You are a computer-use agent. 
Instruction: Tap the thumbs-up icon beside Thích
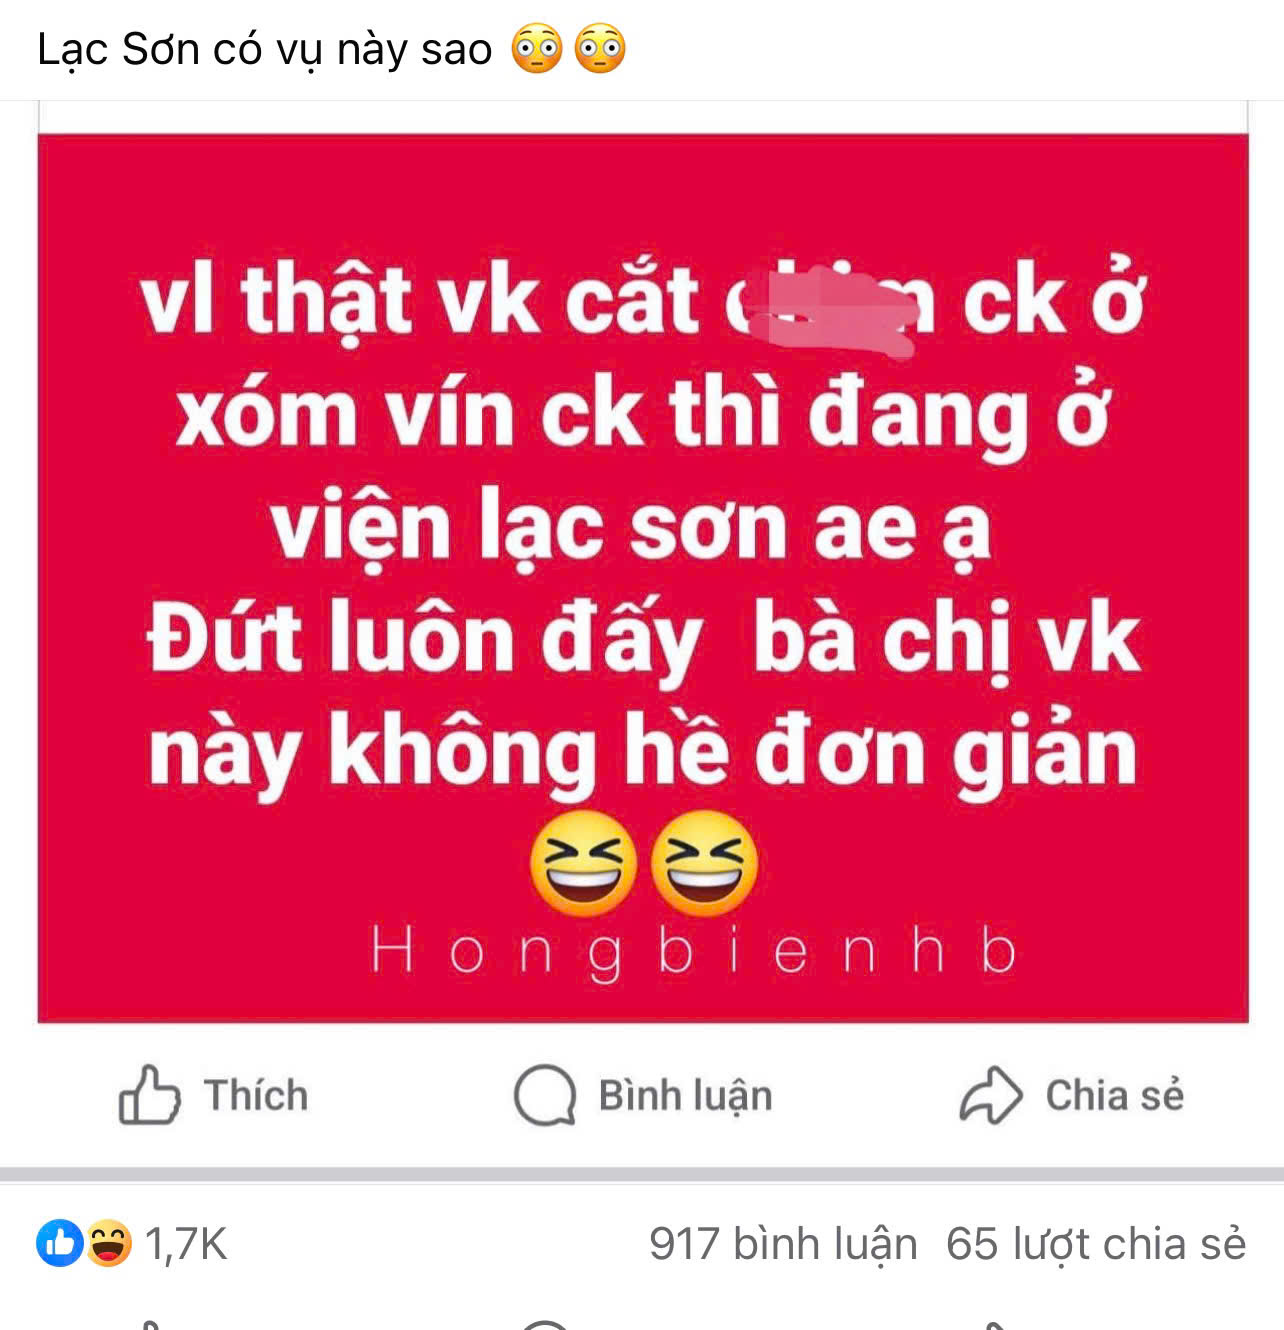149,1095
